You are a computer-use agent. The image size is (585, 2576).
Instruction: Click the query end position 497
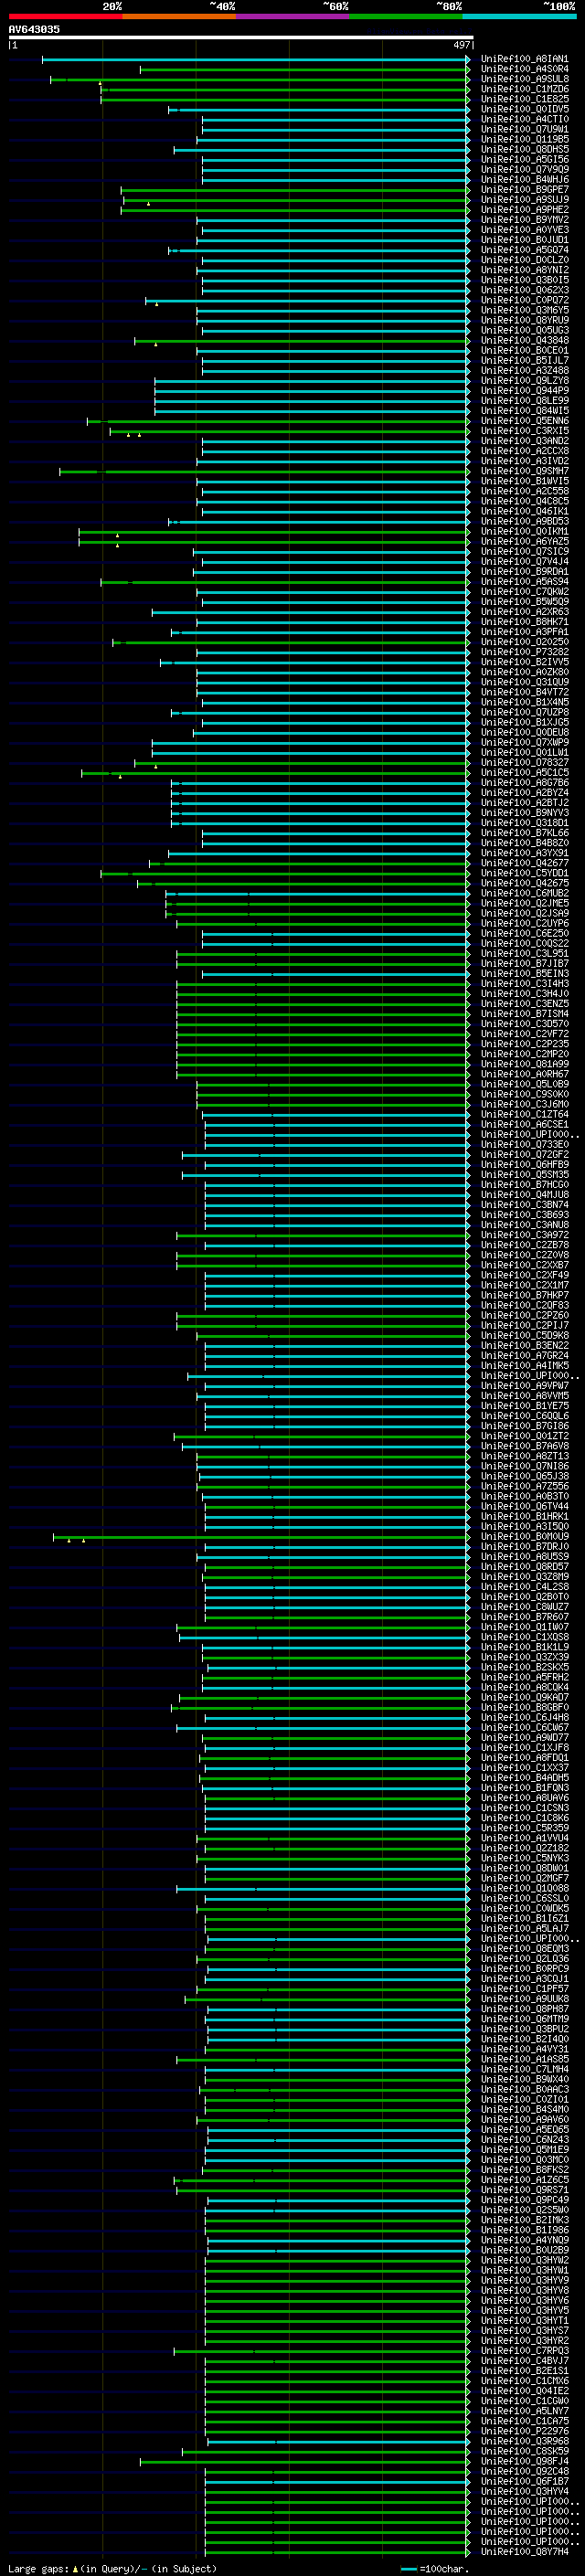(x=461, y=45)
